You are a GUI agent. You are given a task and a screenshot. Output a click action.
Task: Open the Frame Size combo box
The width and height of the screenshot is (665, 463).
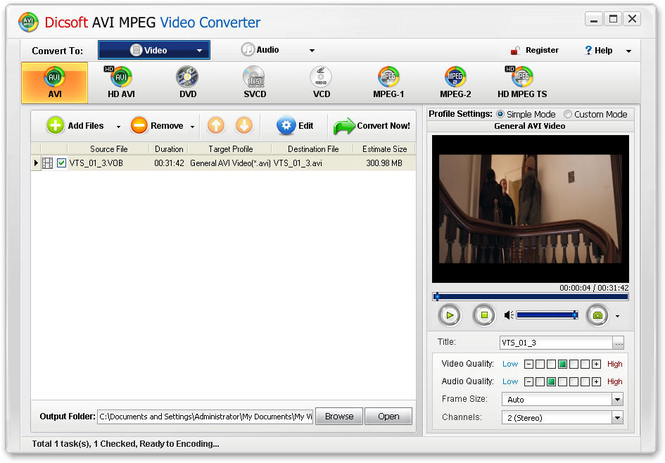tap(562, 399)
